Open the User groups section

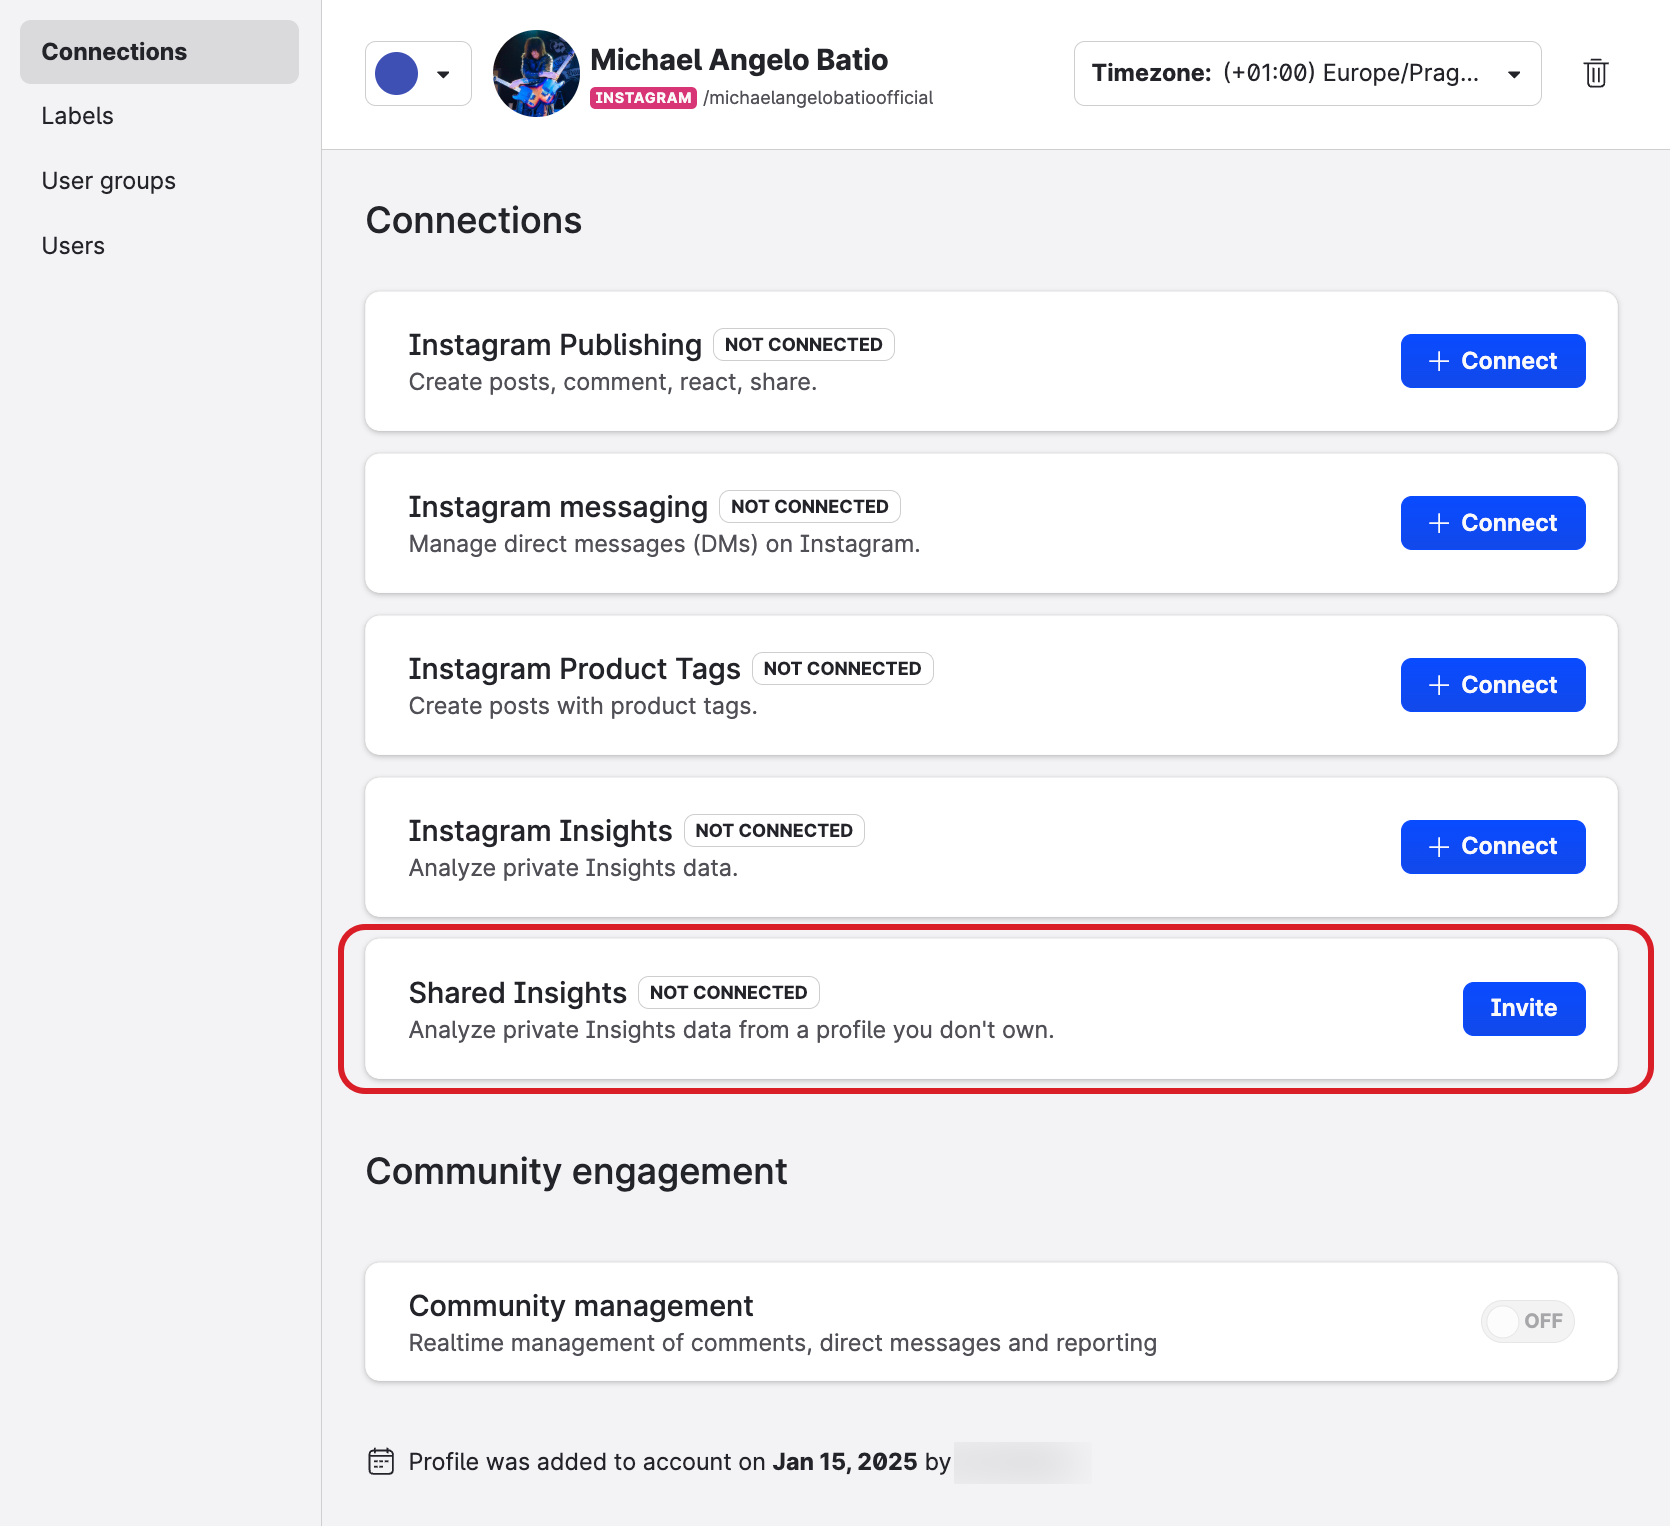[108, 180]
